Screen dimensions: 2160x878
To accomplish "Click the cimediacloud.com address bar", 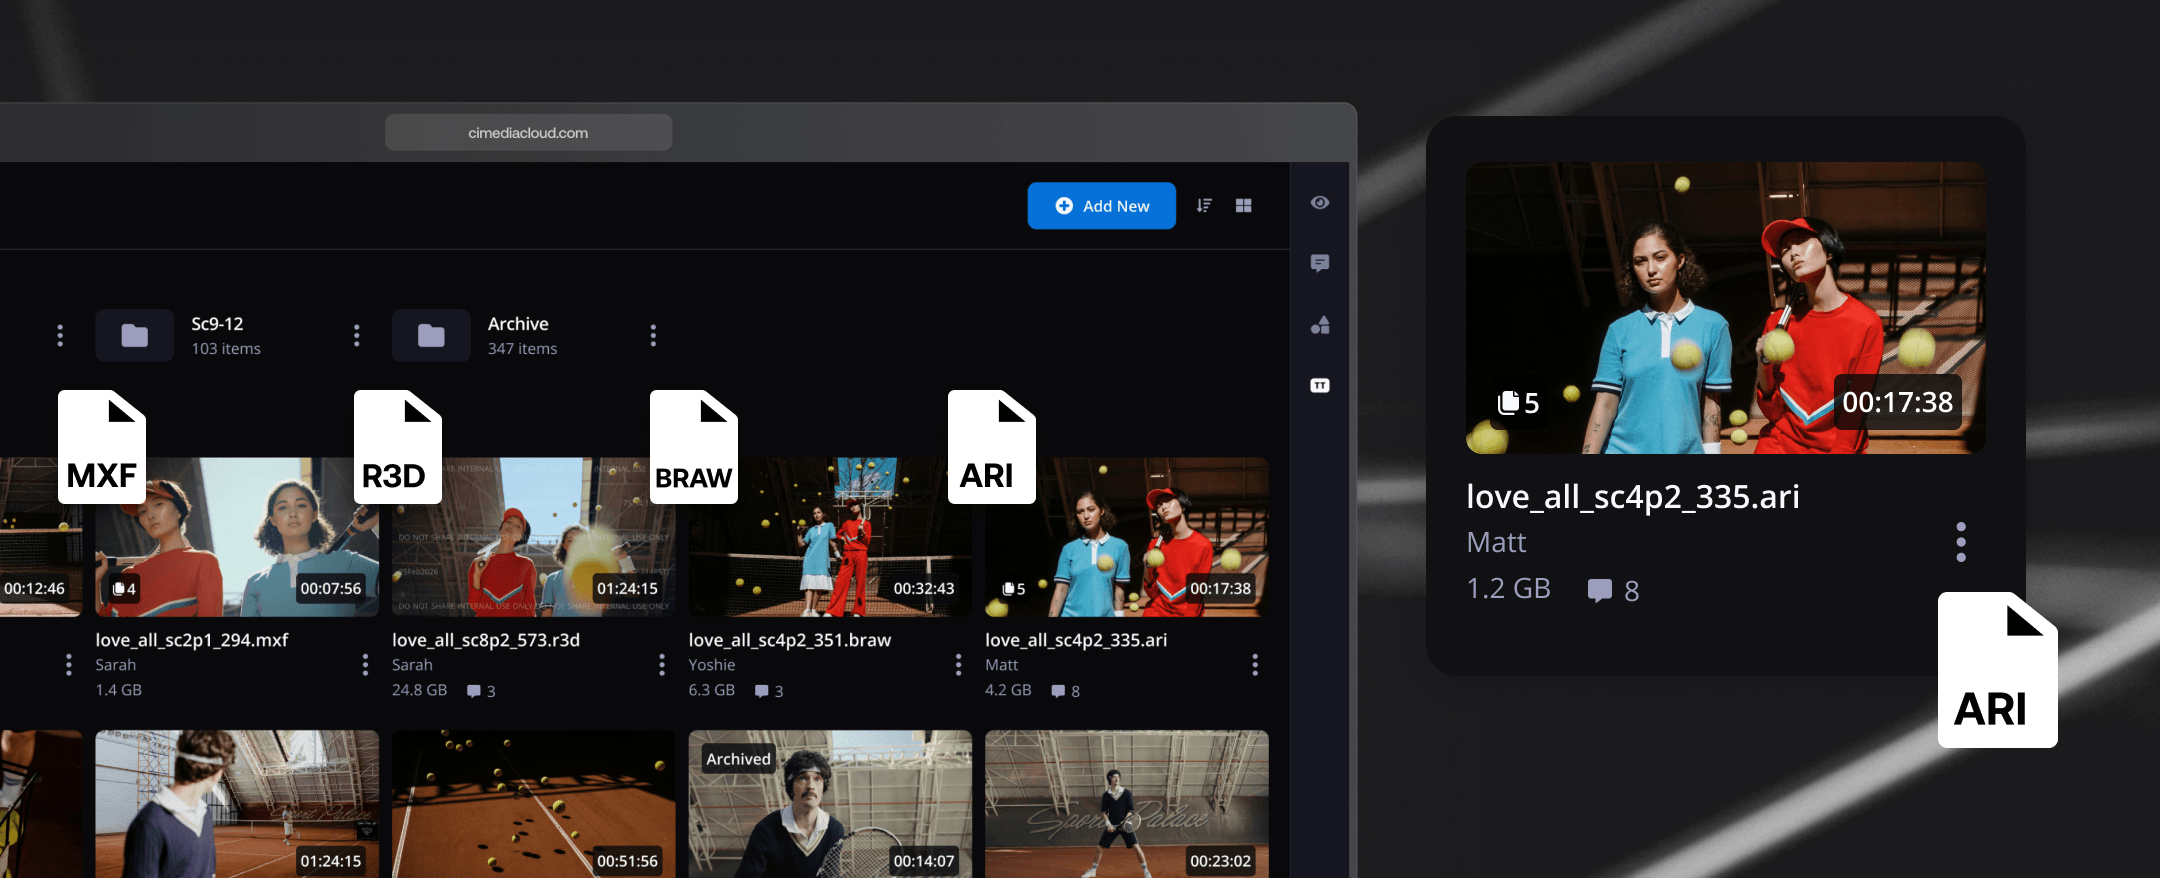I will (528, 133).
